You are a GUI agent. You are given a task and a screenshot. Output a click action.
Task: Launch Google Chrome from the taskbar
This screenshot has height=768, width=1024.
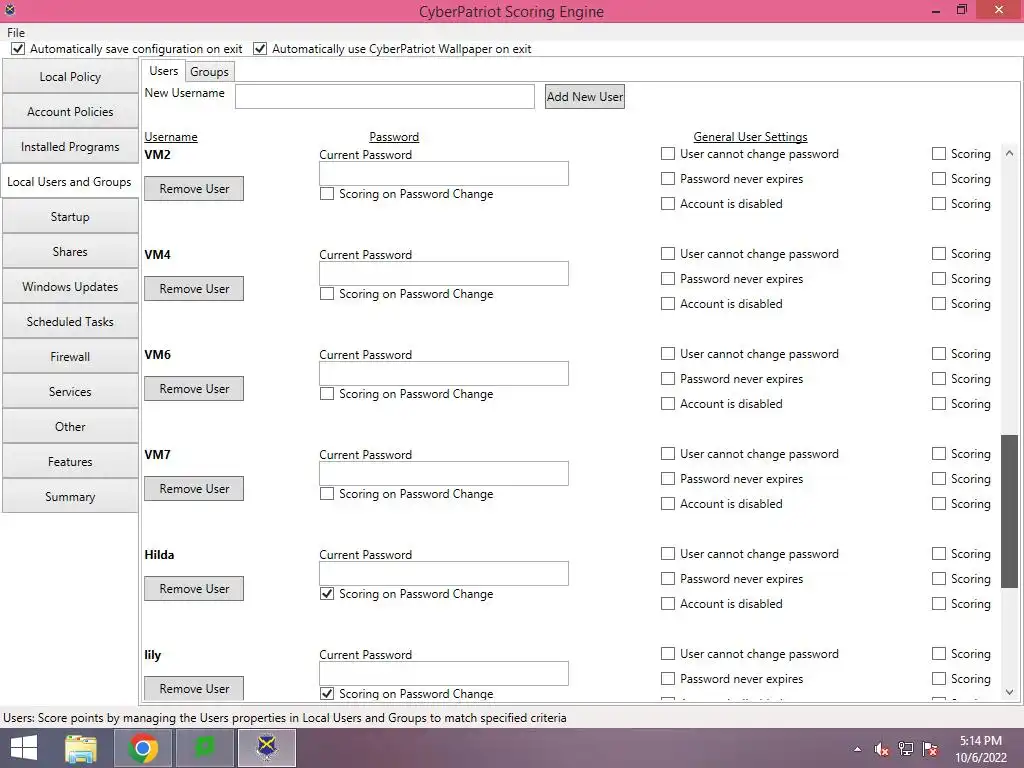pos(143,748)
